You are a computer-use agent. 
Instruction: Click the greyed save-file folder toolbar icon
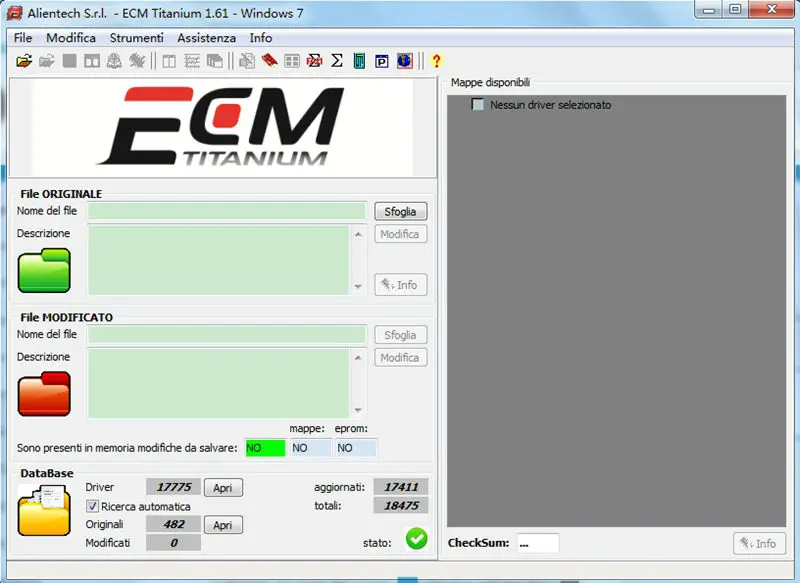46,61
